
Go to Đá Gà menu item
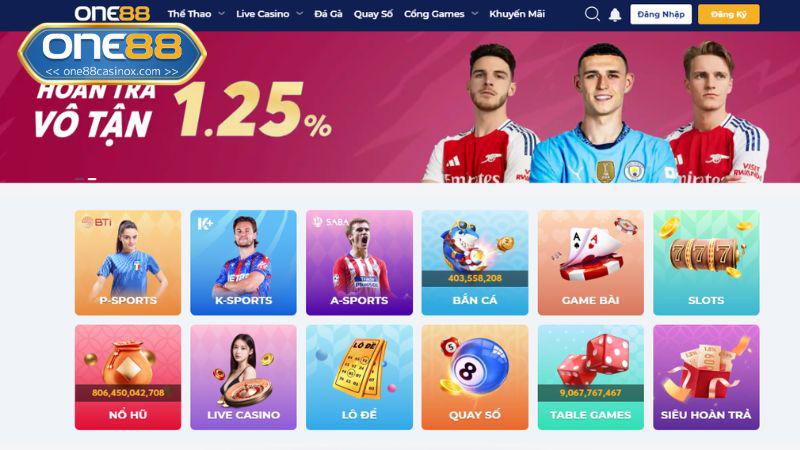coord(328,14)
